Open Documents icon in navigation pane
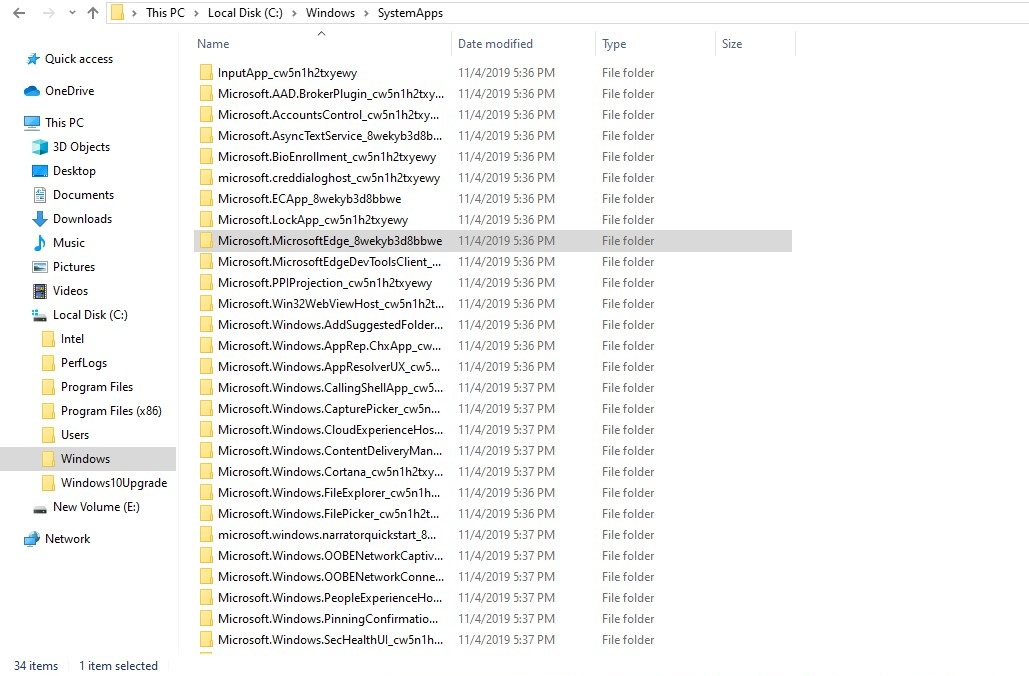Viewport: 1029px width, 676px height. click(40, 195)
